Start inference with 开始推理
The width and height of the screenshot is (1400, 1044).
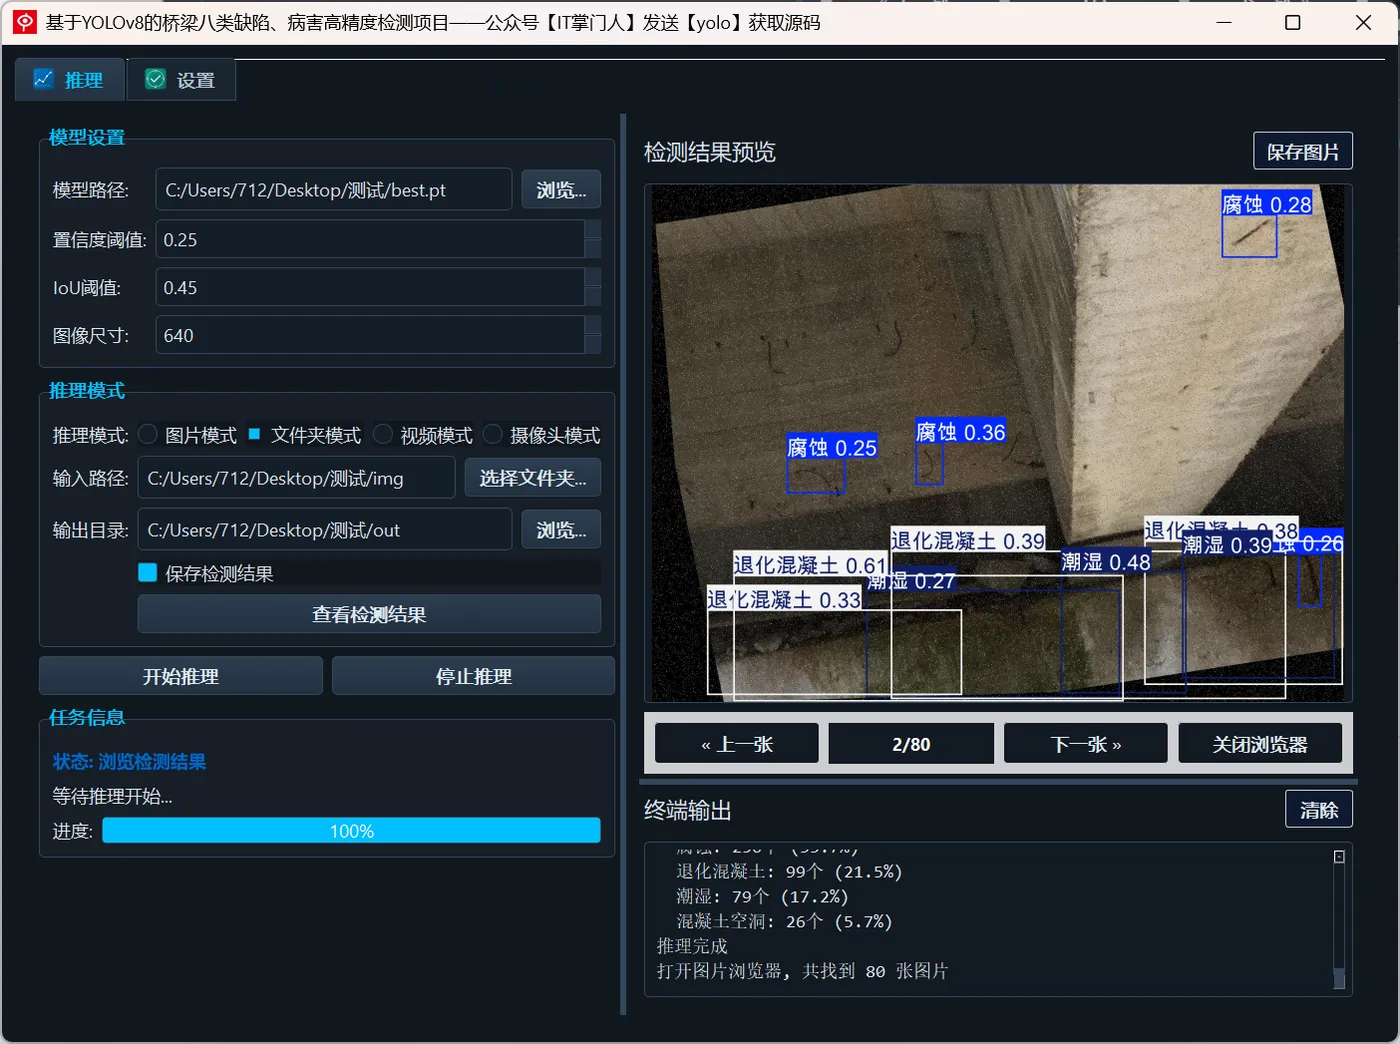[x=181, y=676]
